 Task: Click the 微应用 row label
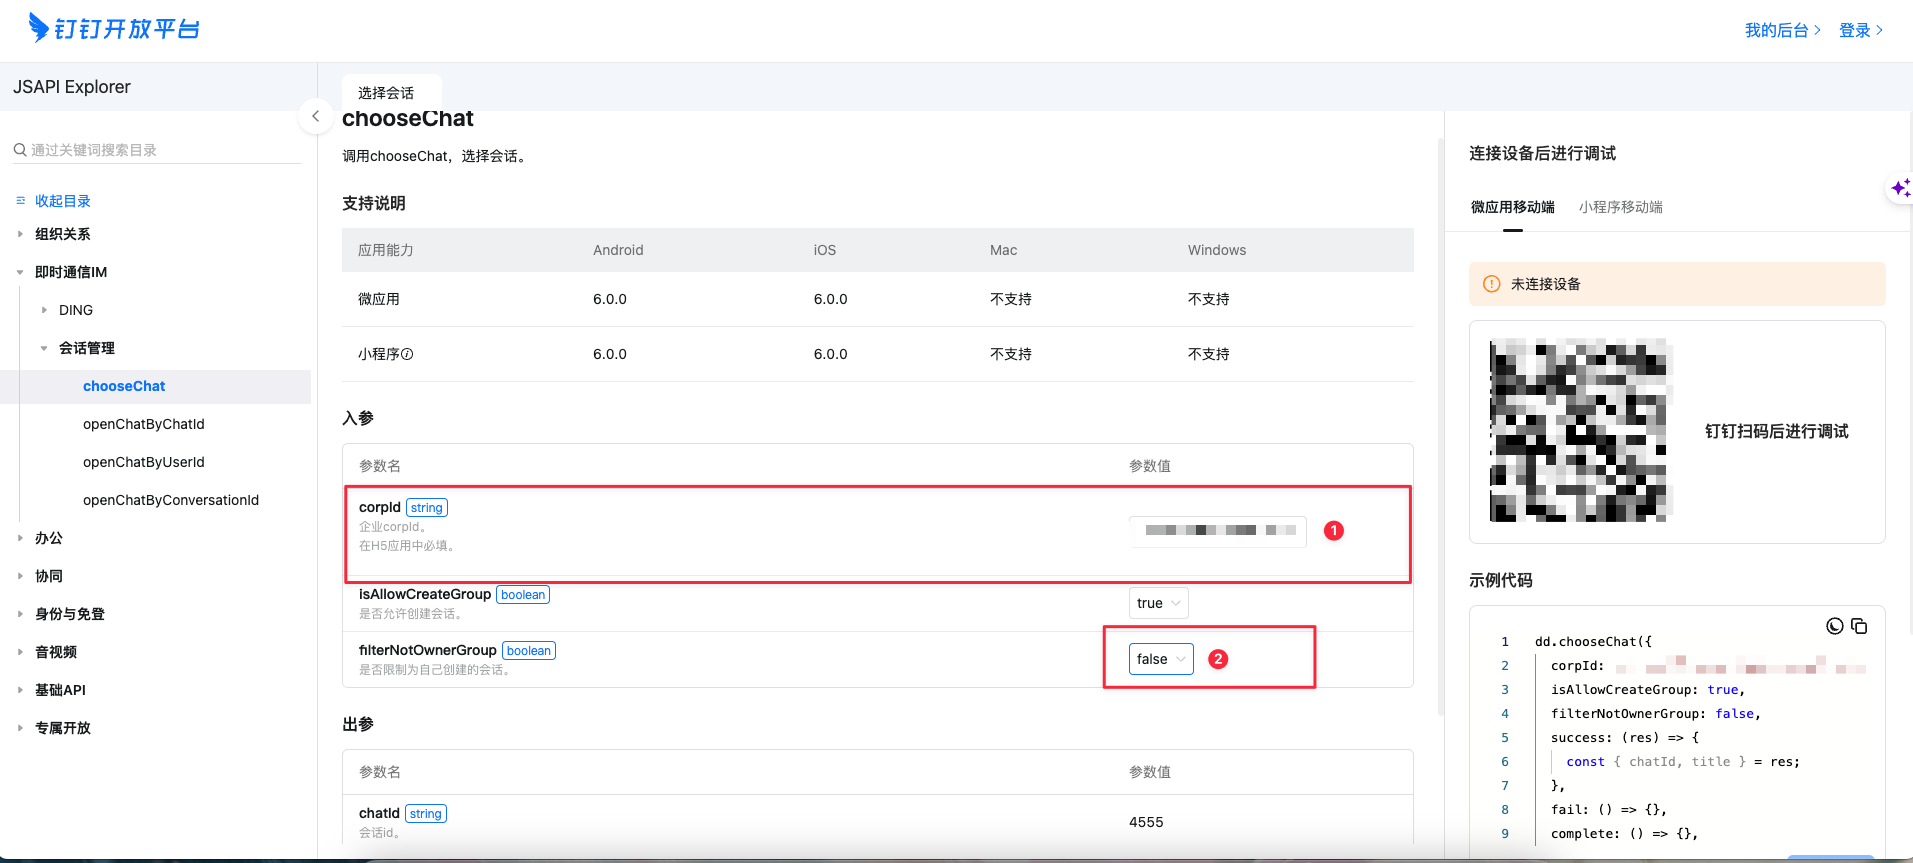tap(379, 299)
